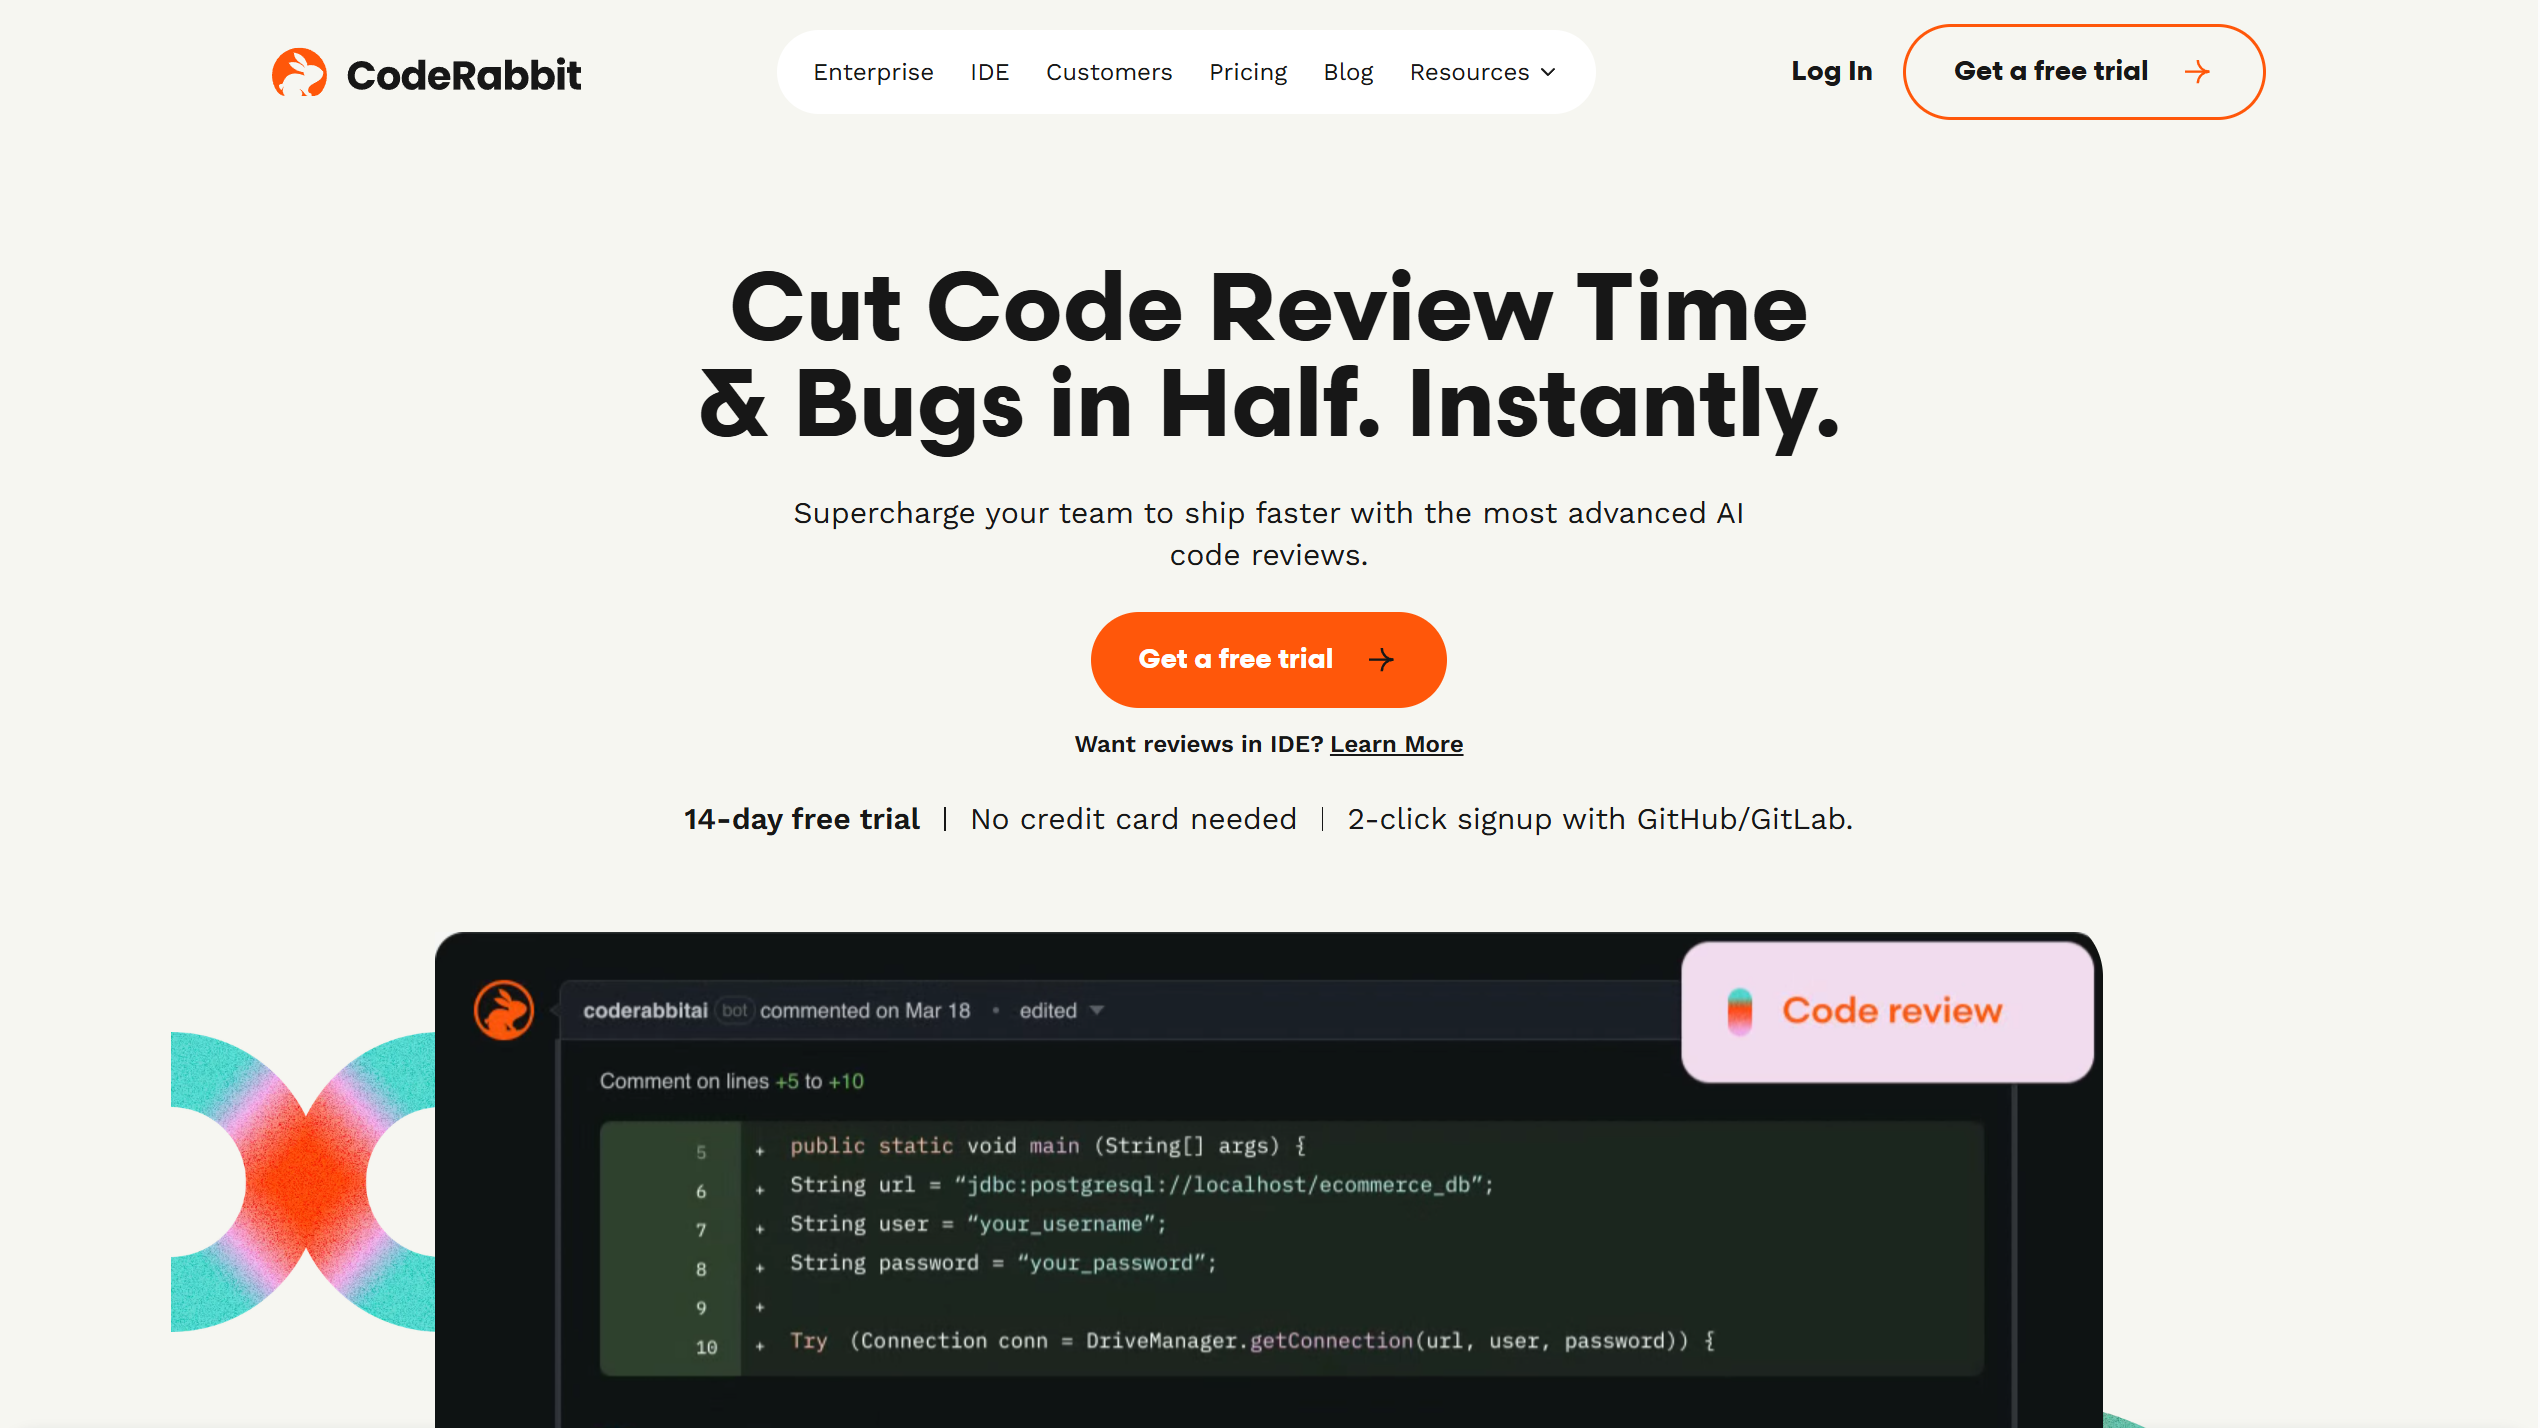Click the 'Supercharge your team' subheading text
Viewport: 2540px width, 1428px height.
tap(1268, 534)
